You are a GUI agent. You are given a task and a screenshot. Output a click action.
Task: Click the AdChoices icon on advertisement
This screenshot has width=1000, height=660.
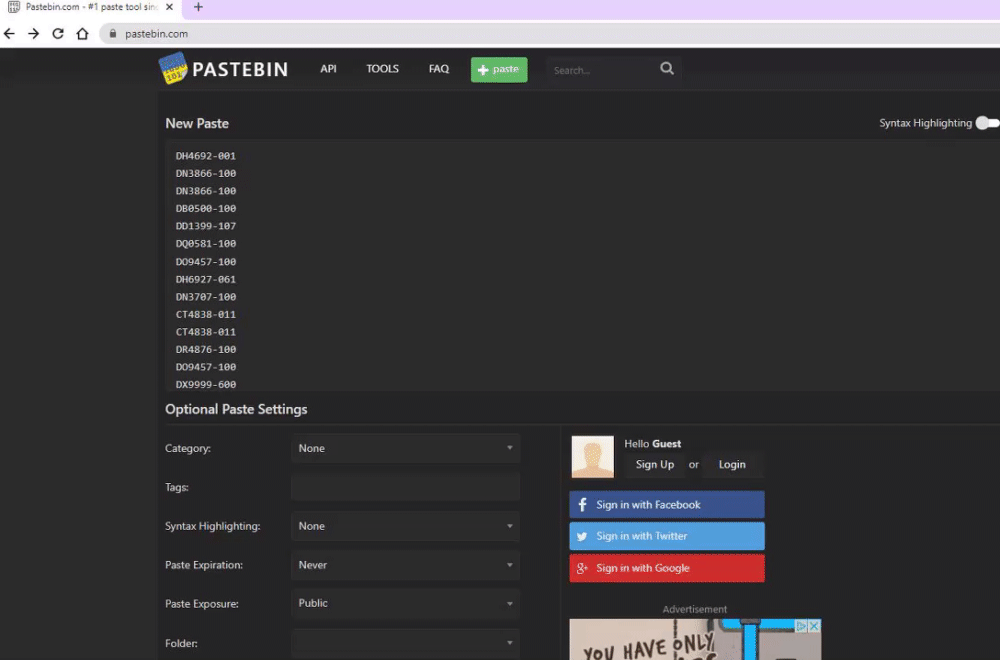click(x=801, y=626)
